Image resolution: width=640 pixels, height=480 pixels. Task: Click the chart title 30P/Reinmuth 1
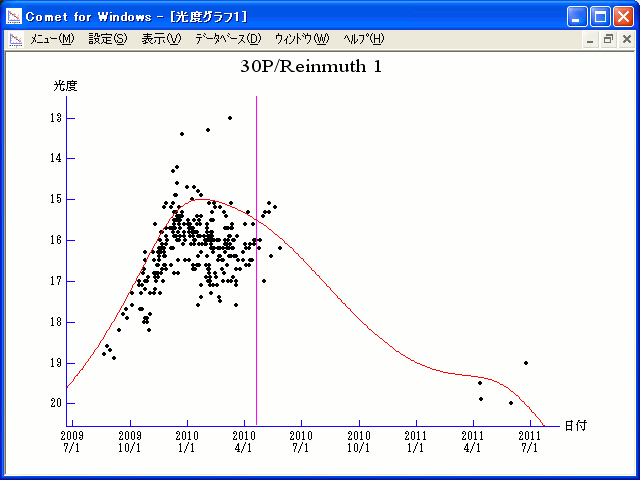[311, 67]
